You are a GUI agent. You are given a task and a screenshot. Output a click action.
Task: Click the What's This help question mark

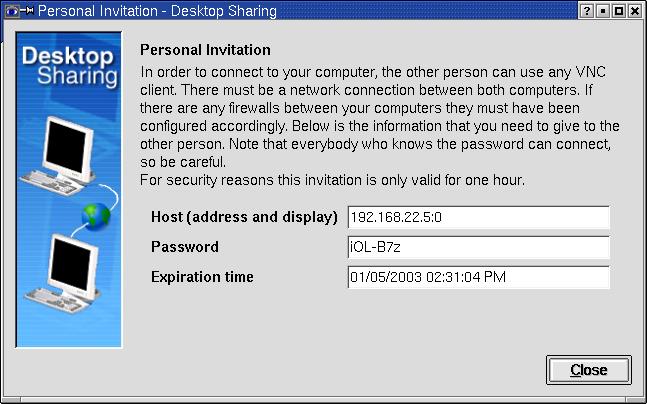[x=586, y=11]
